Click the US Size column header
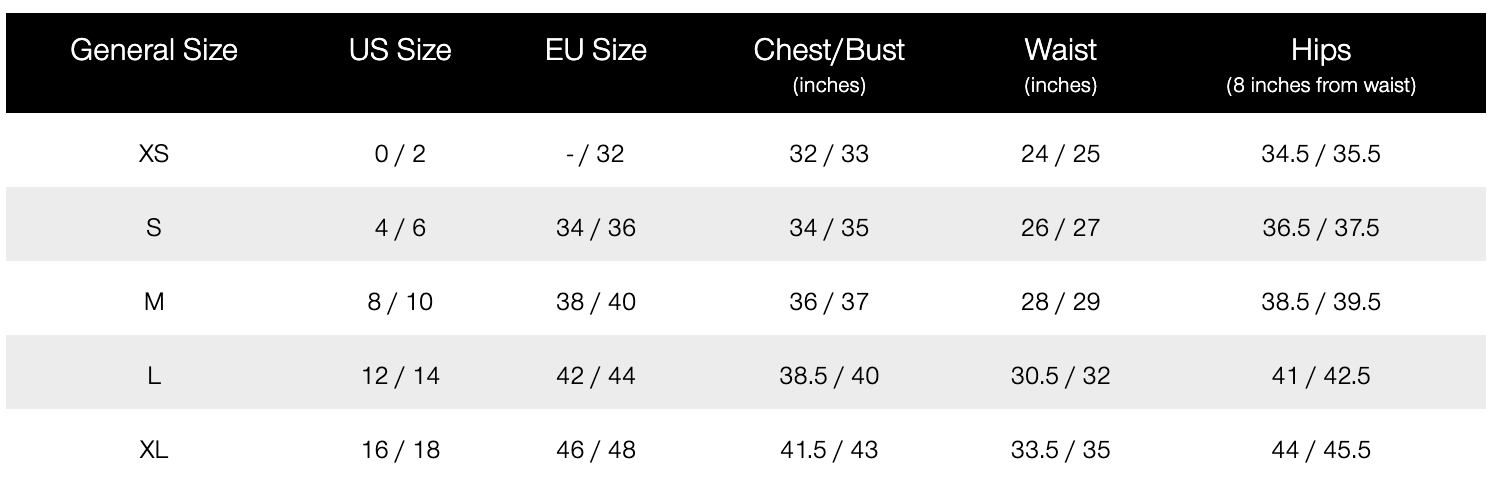 pos(400,50)
